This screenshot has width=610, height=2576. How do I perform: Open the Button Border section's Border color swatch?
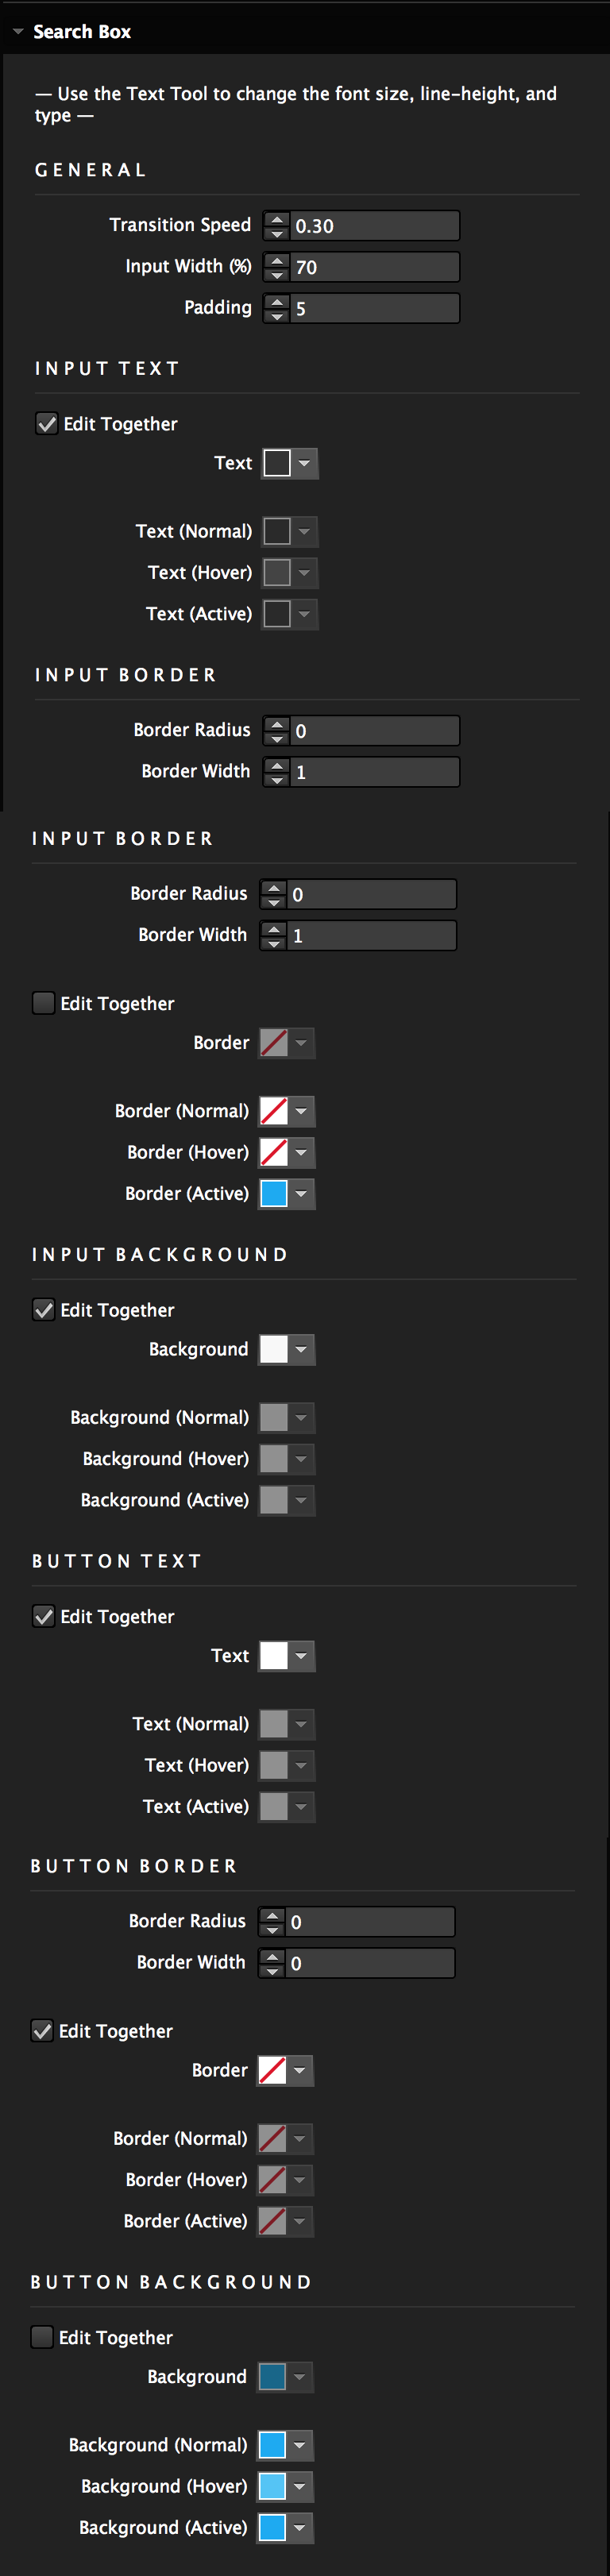pyautogui.click(x=272, y=2070)
